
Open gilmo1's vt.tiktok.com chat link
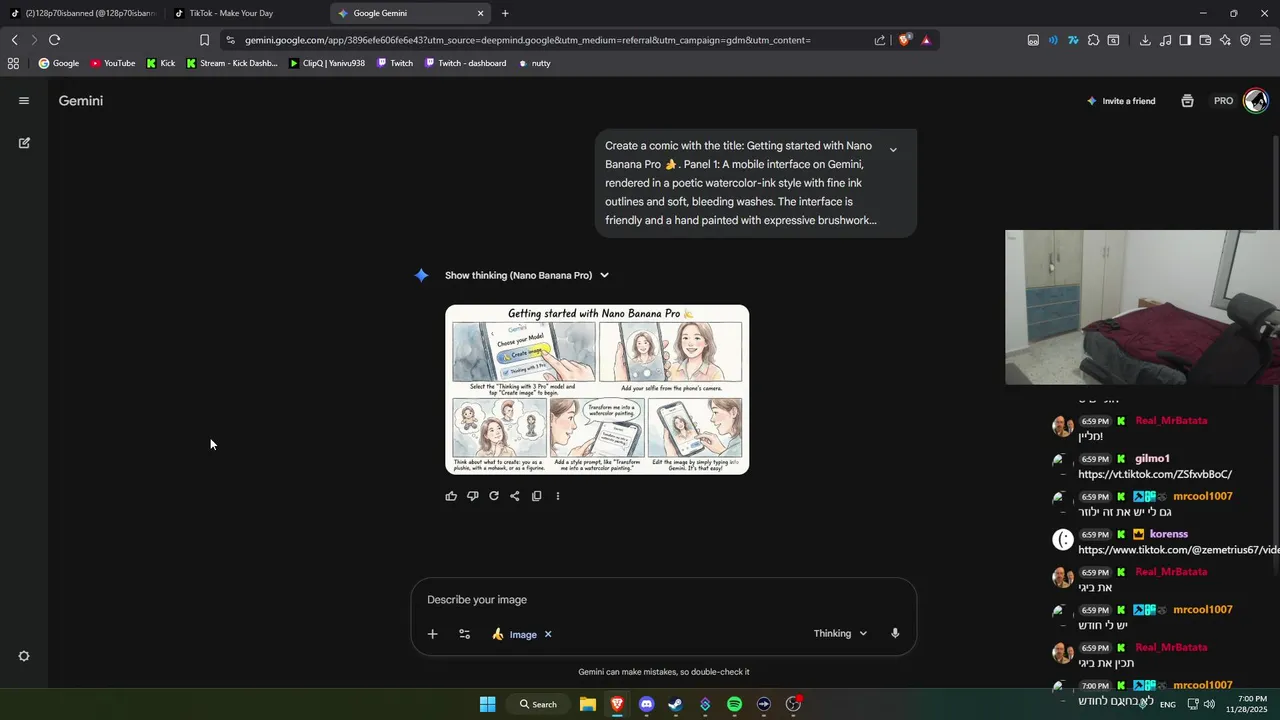click(1155, 474)
